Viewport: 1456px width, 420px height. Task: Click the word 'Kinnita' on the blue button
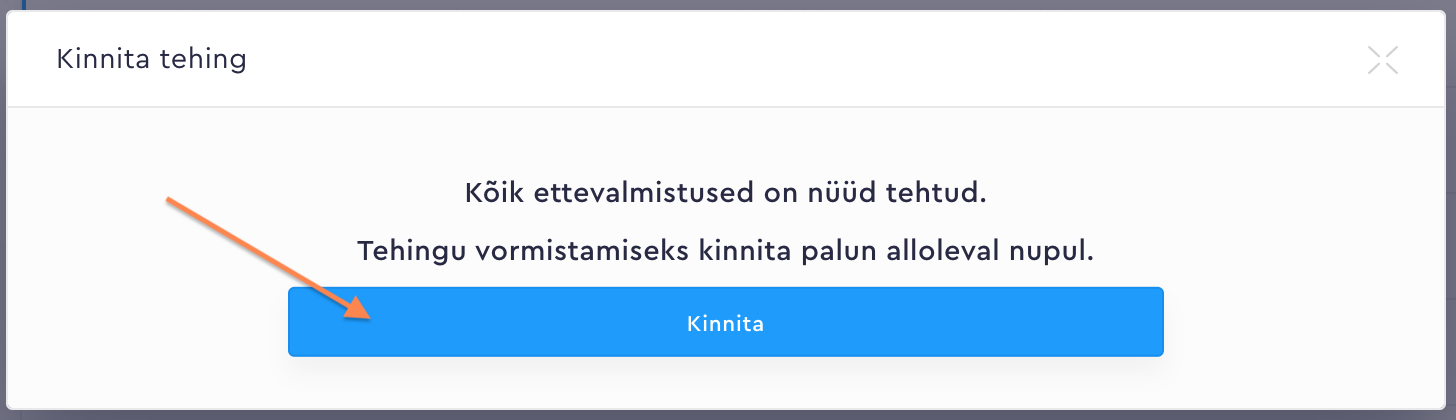[x=726, y=324]
